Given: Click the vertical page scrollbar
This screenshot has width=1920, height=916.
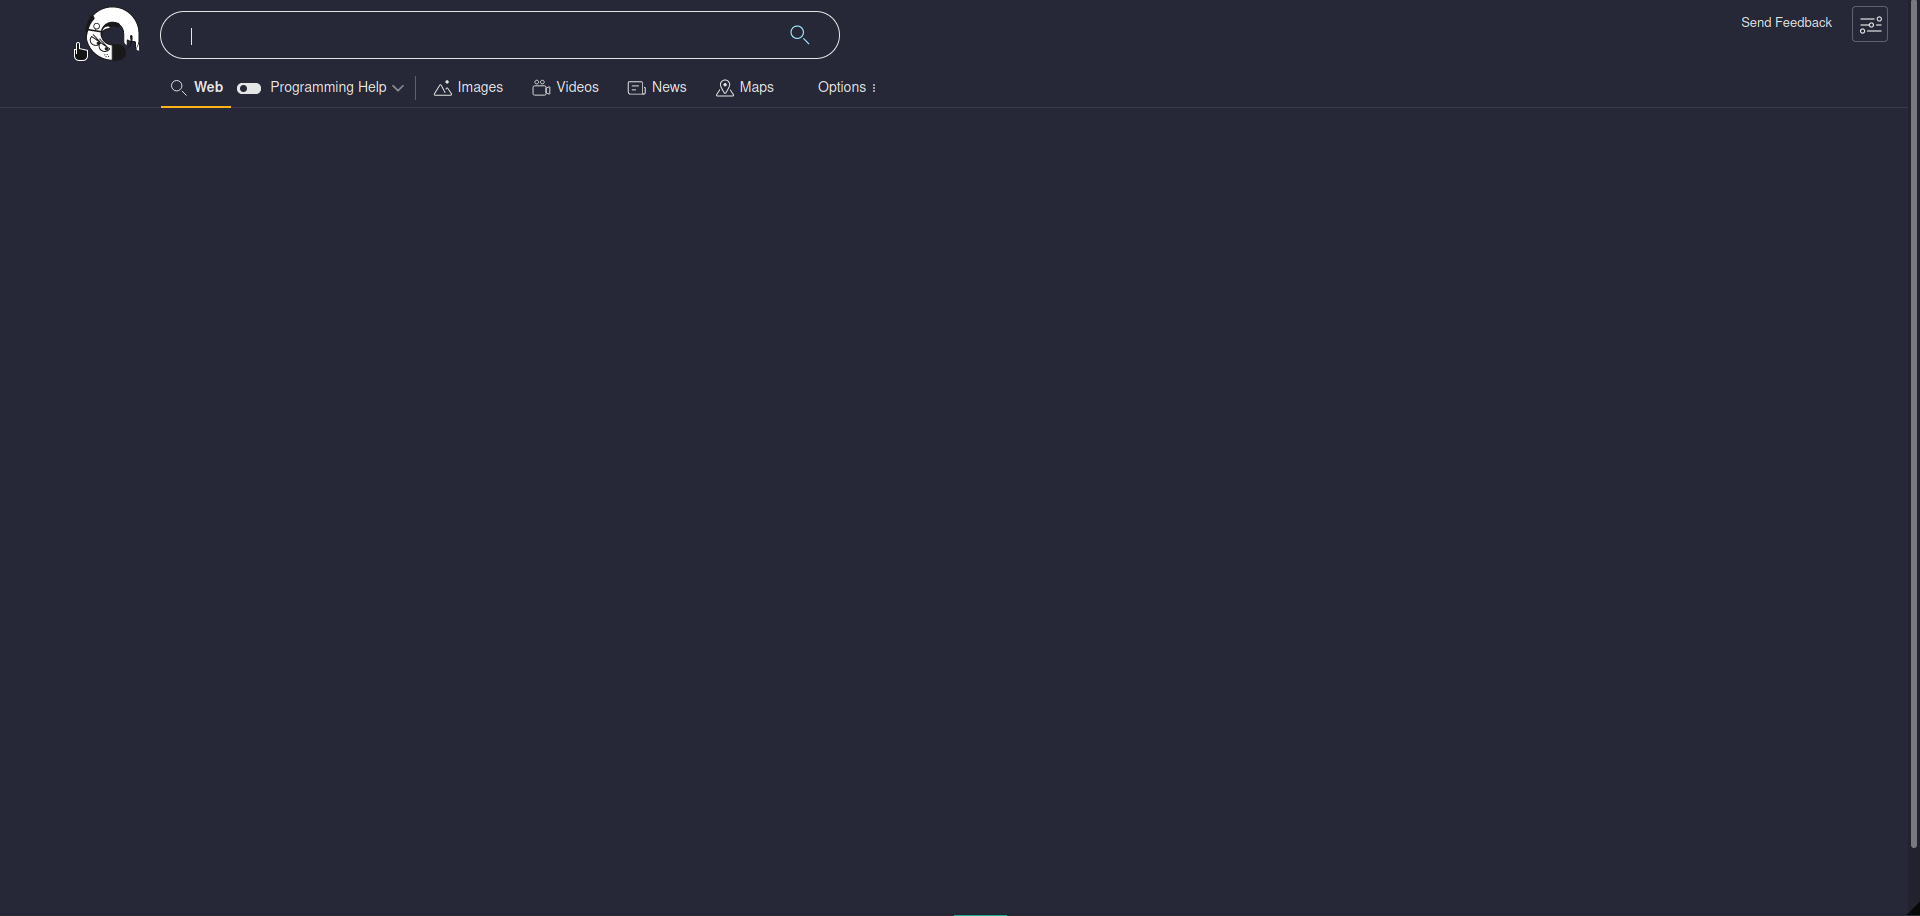Looking at the screenshot, I should pos(1914,420).
